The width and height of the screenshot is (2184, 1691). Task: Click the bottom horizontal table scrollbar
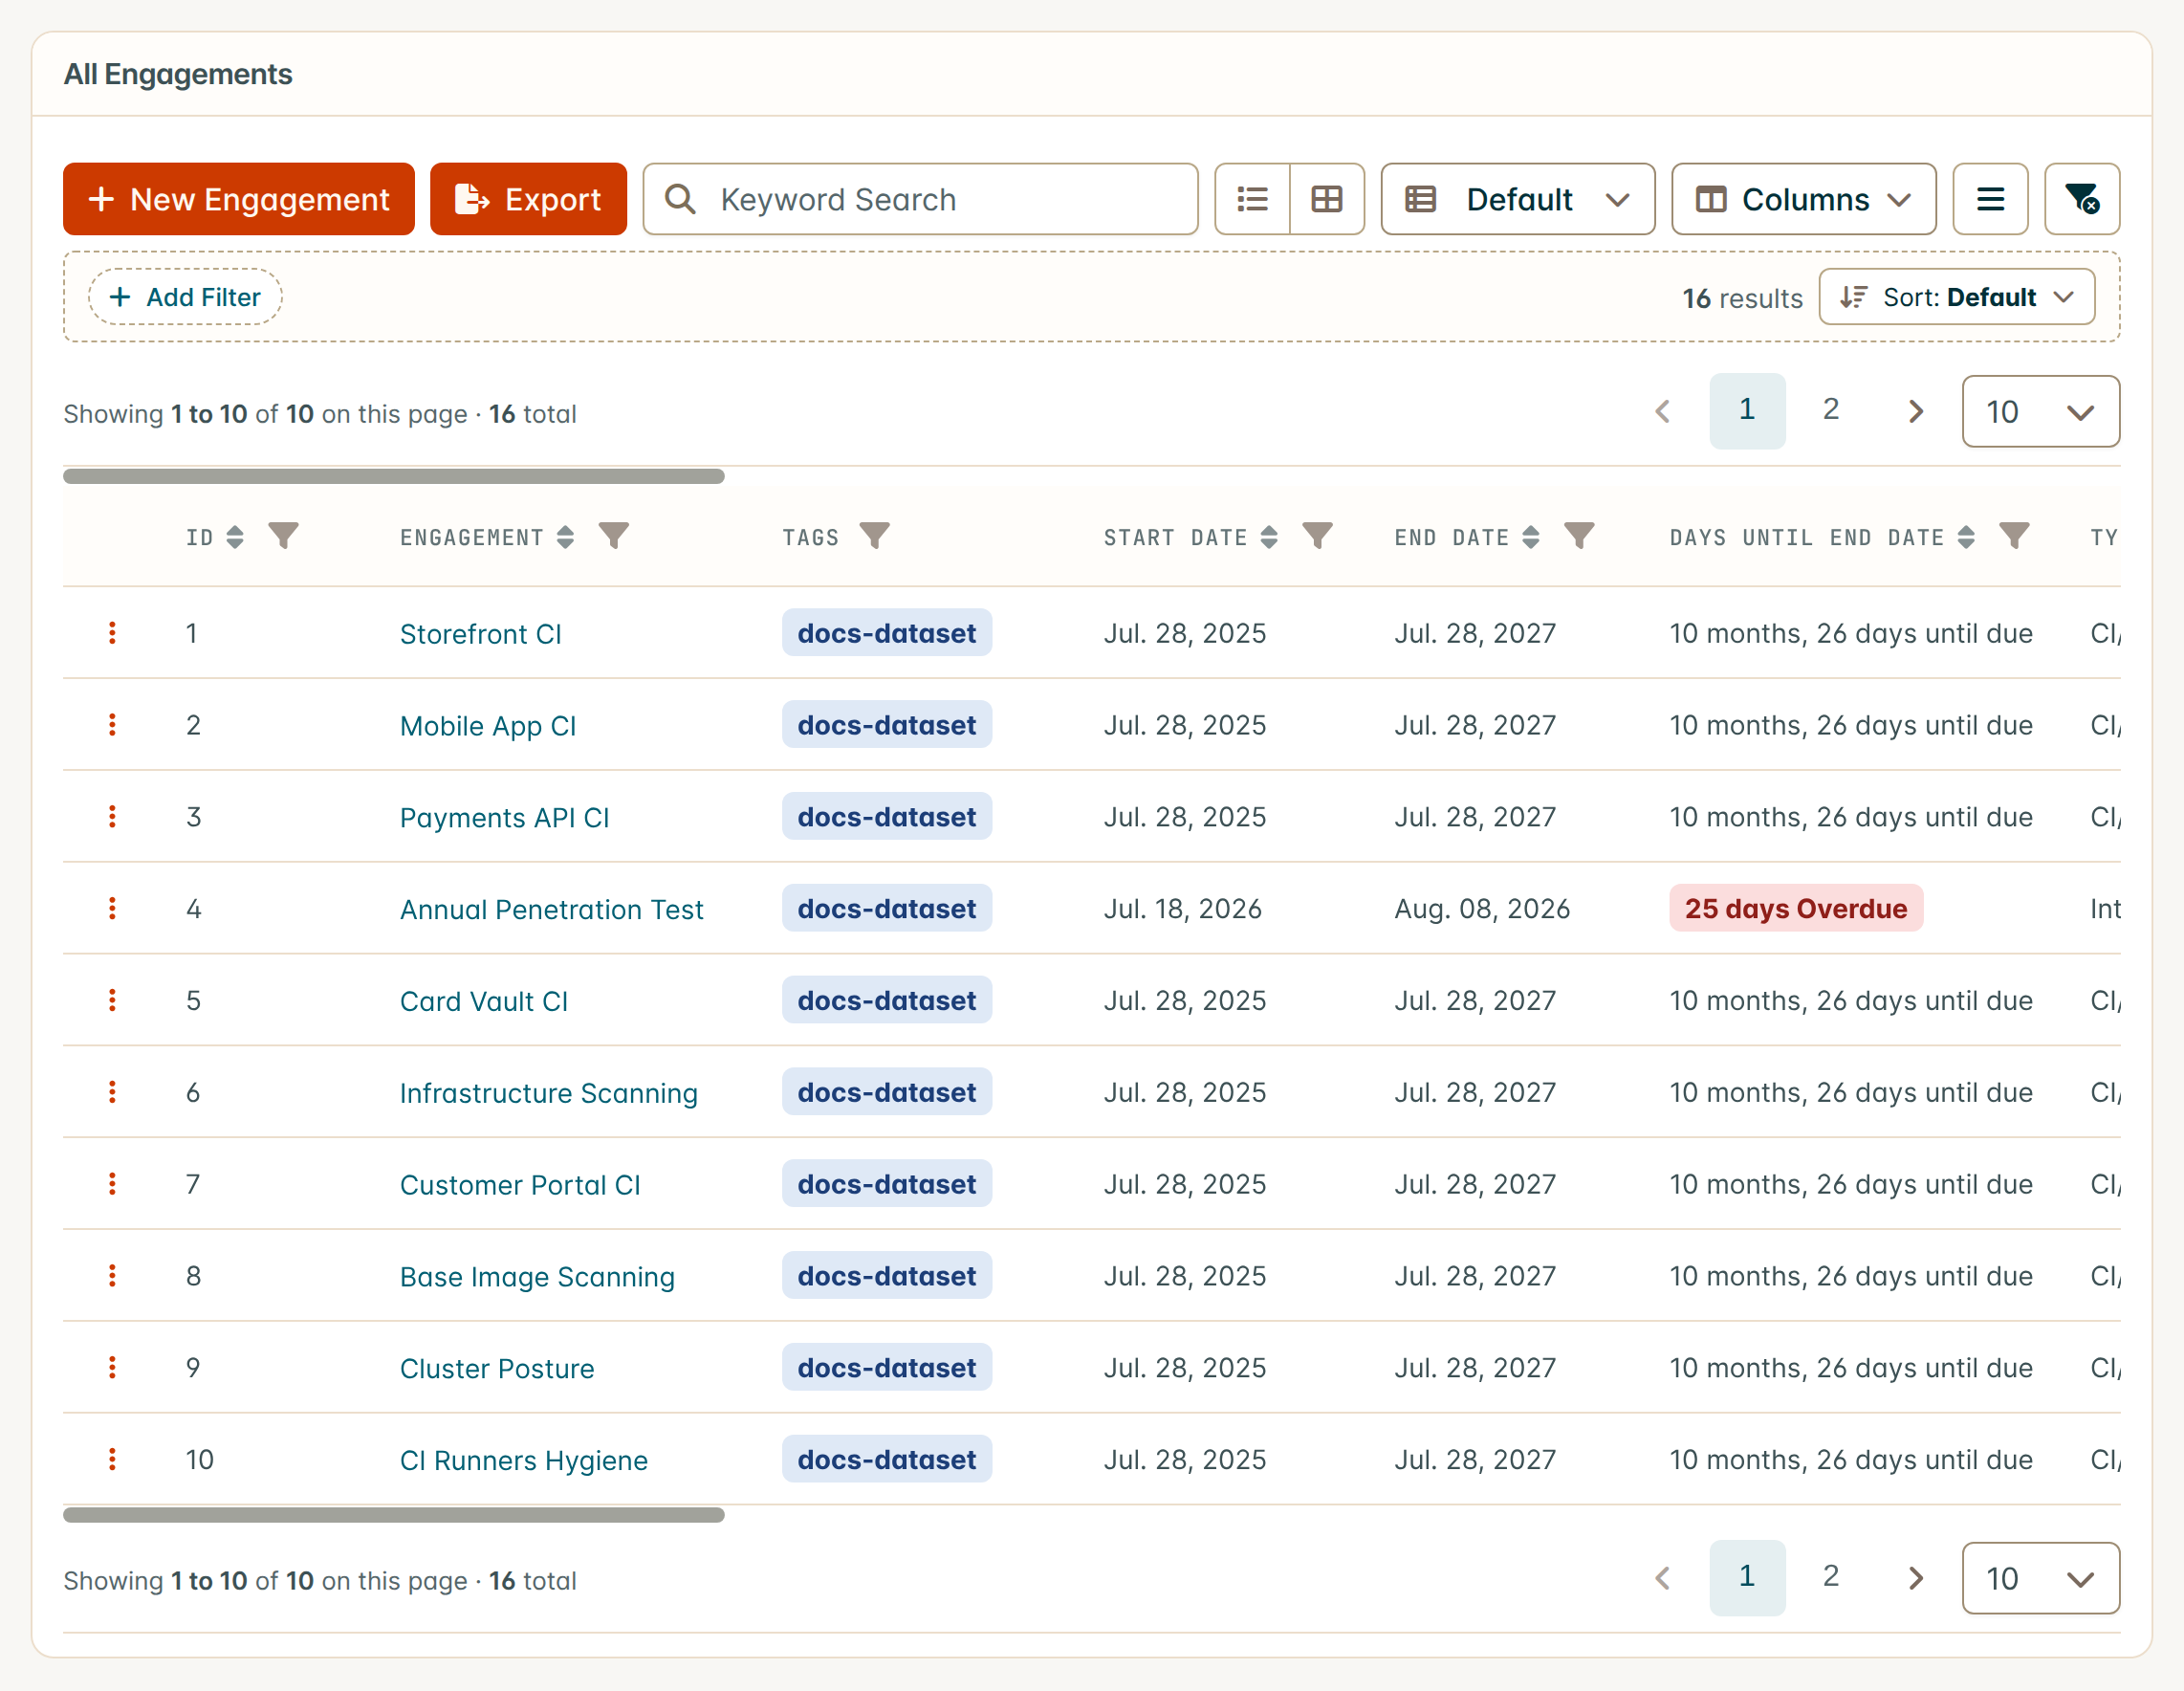click(394, 1515)
